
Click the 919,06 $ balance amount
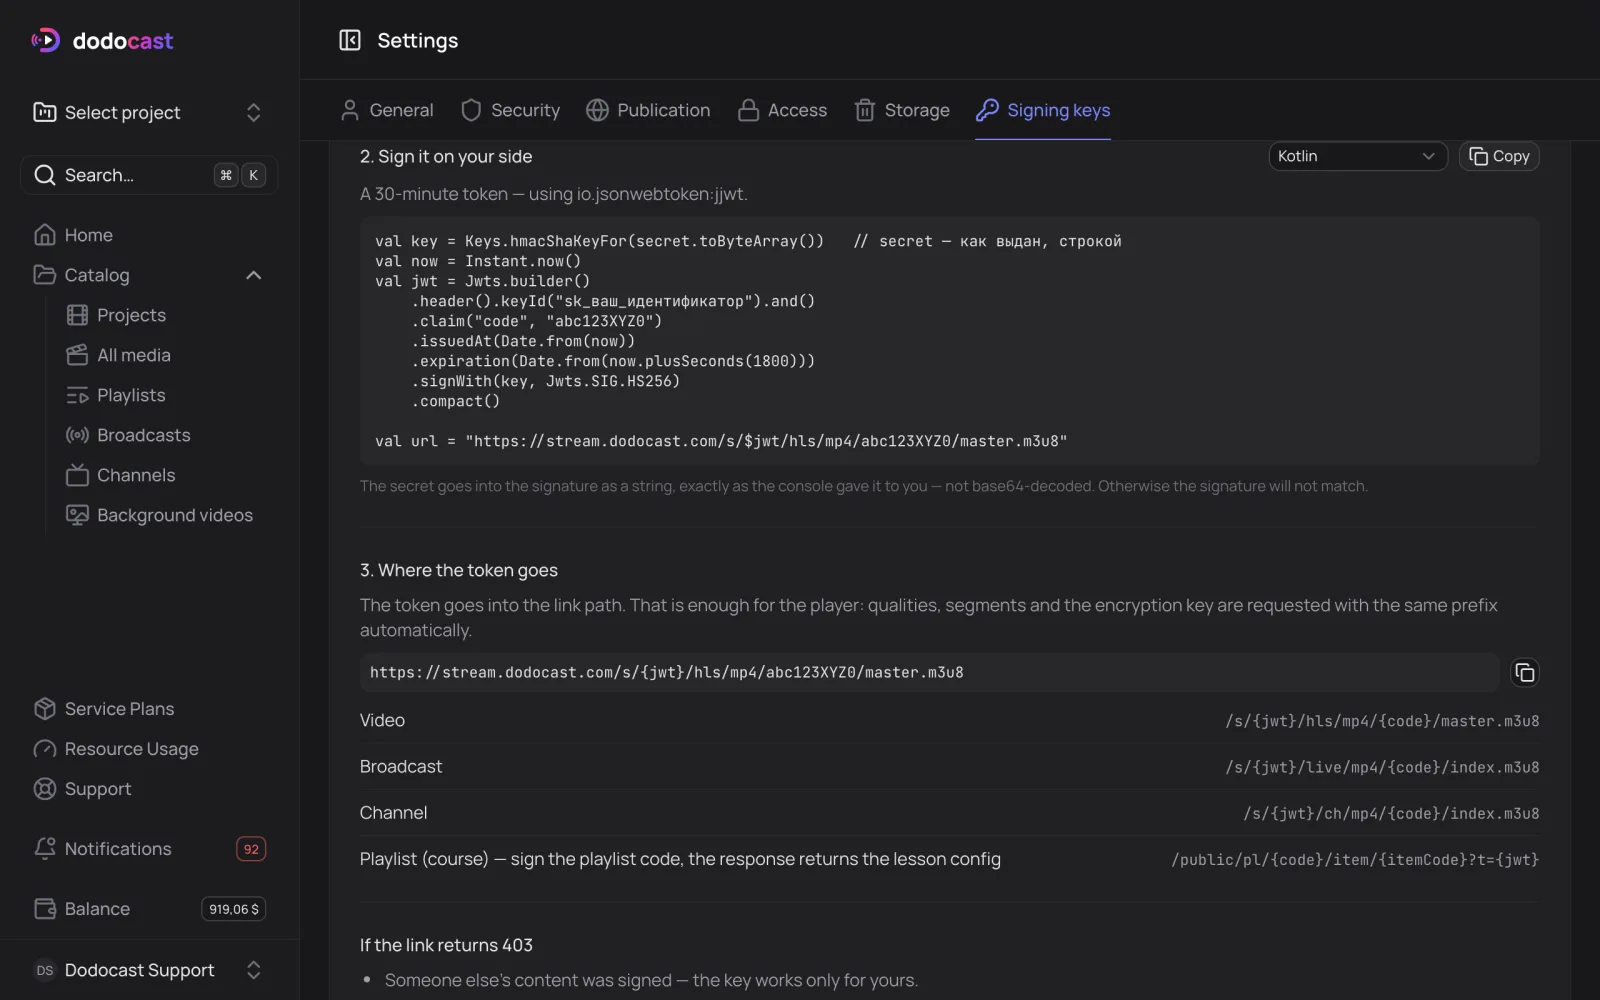tap(234, 909)
